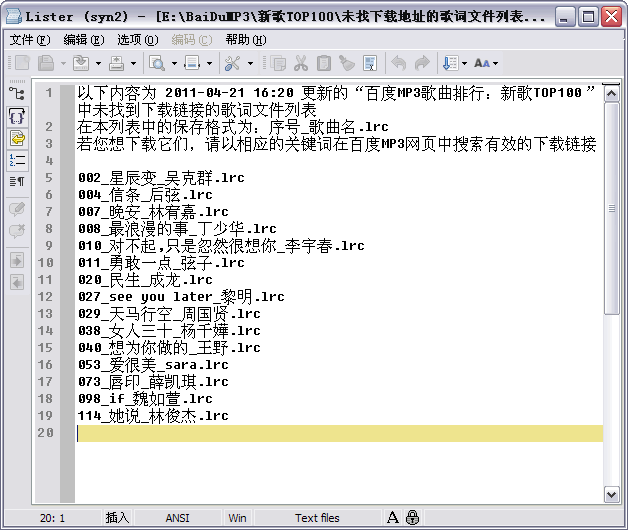Click the line 002_星辰变_吴克群.lrc
Viewport: 628px width, 530px height.
tap(161, 177)
